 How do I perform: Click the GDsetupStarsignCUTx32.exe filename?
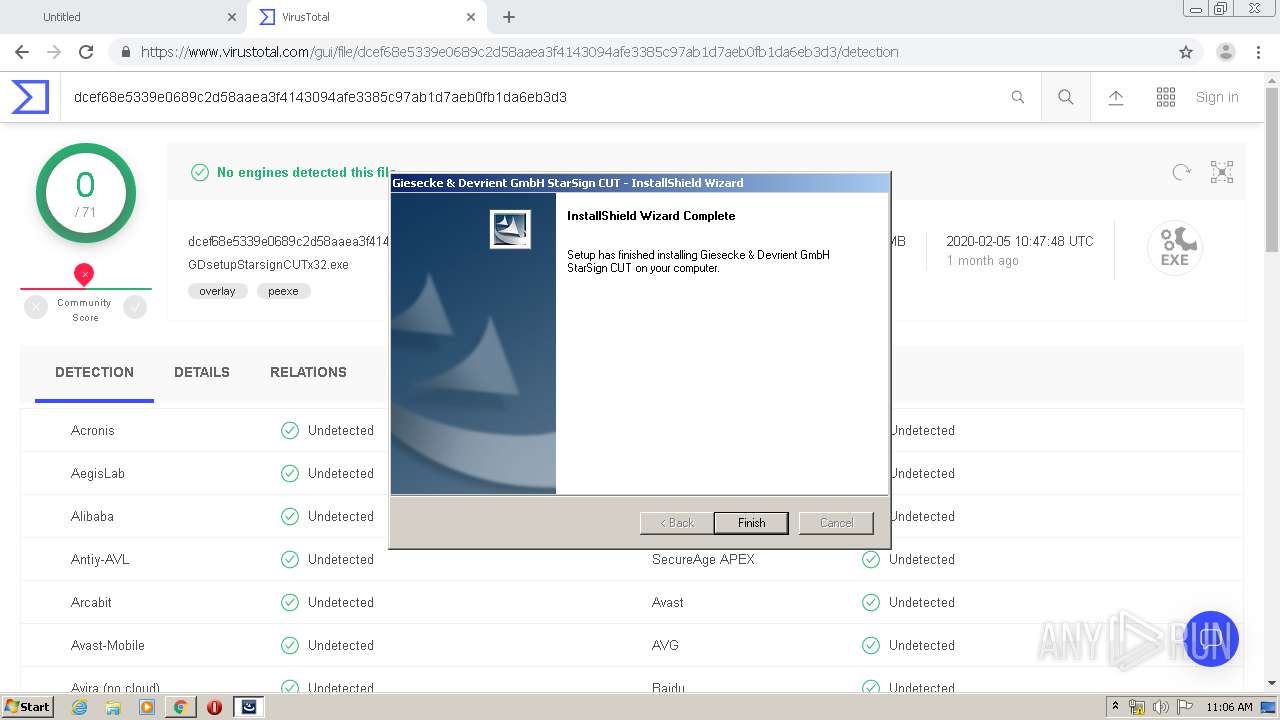268,265
